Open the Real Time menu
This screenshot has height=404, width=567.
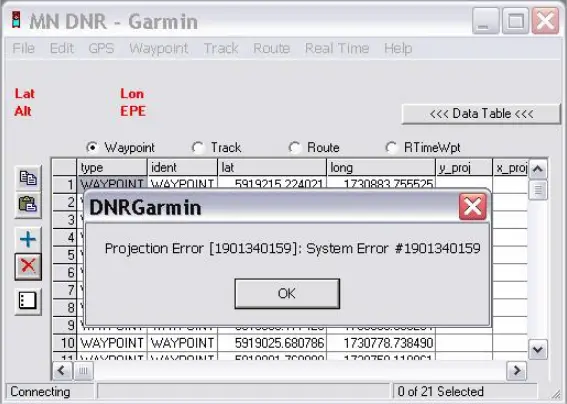[337, 48]
